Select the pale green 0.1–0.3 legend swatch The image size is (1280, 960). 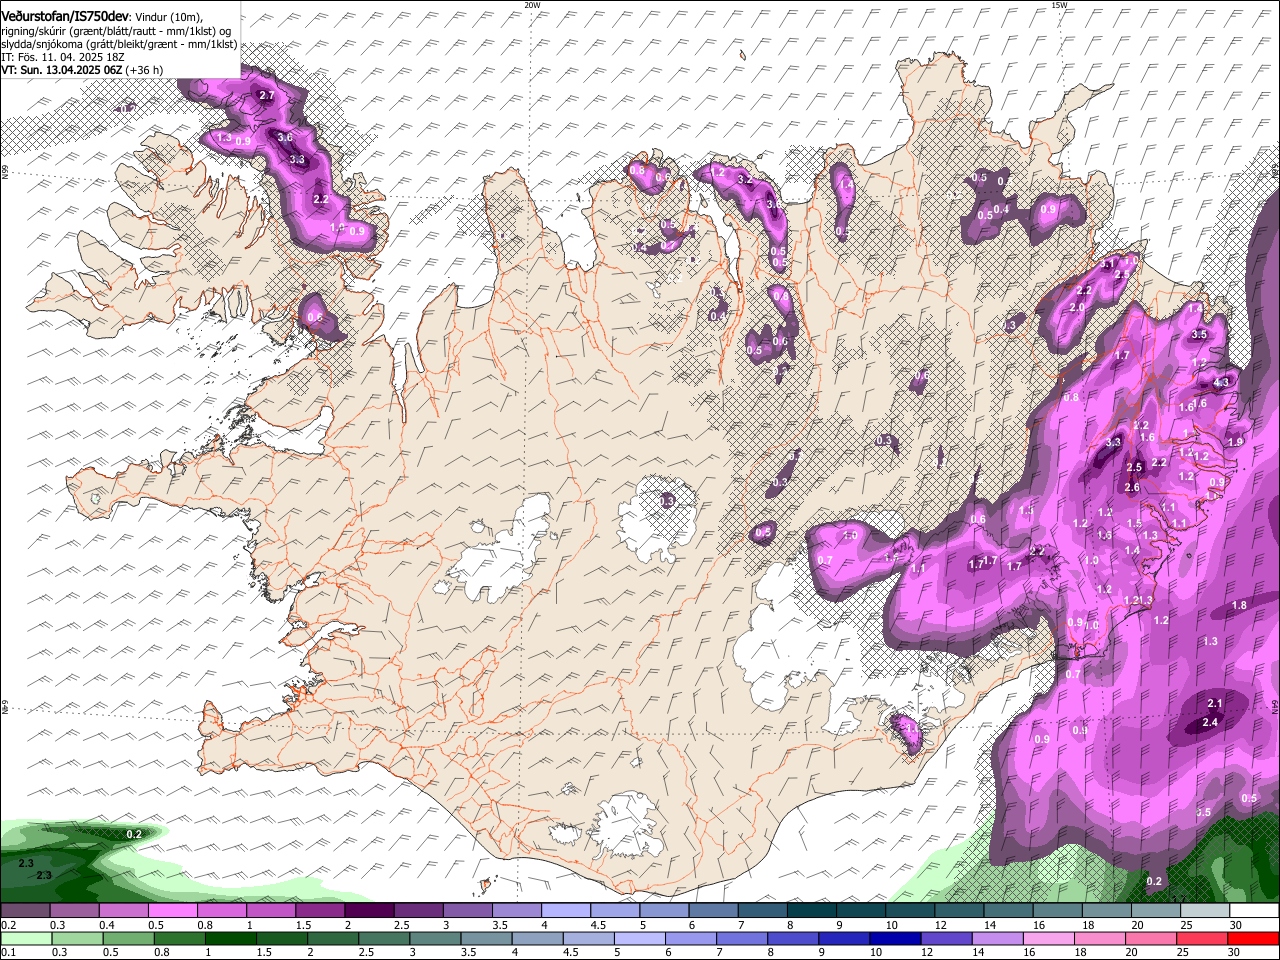point(26,939)
